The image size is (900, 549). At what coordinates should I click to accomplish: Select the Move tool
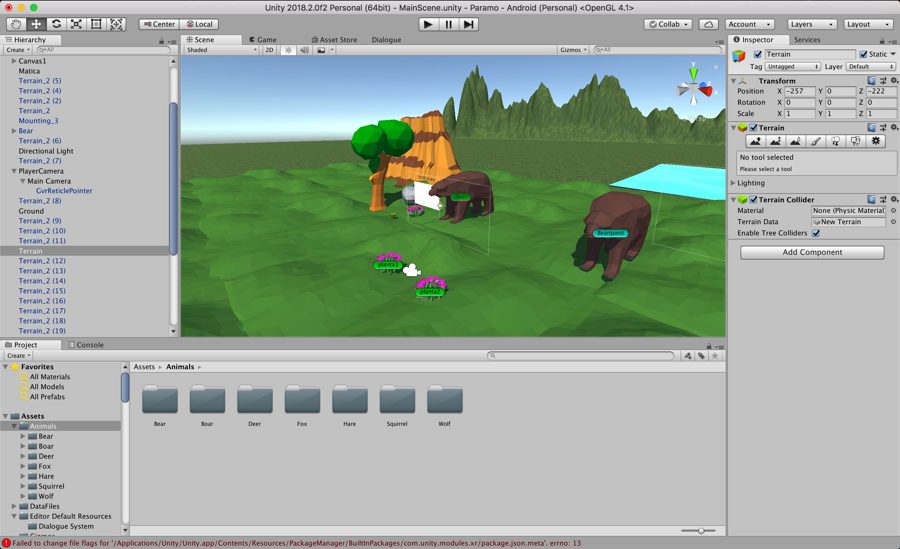(x=36, y=24)
